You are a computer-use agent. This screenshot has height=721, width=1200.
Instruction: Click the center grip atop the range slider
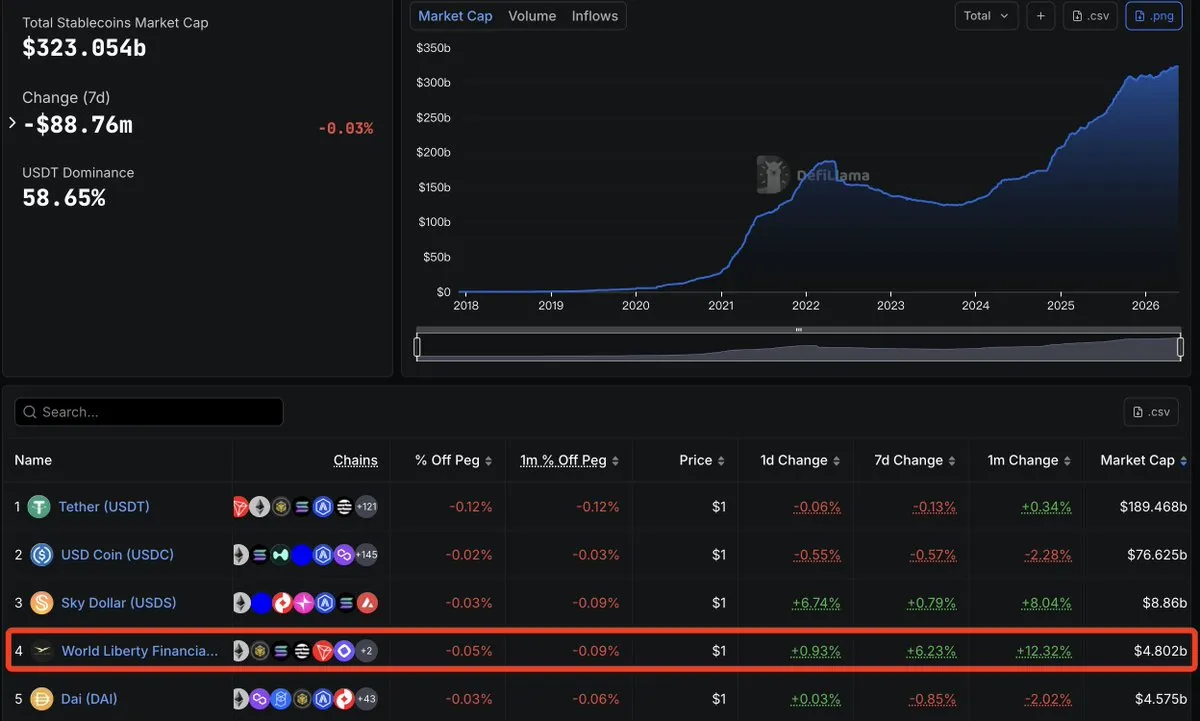pos(798,330)
